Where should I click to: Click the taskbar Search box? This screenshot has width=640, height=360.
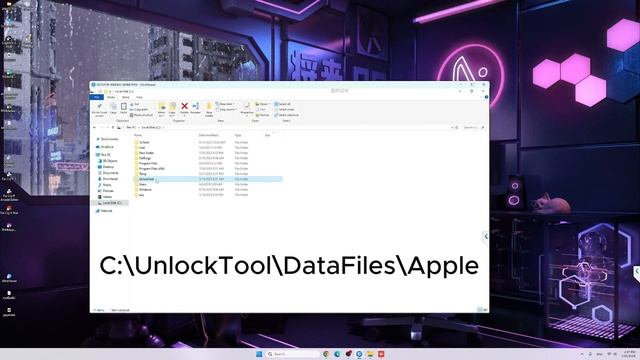[x=293, y=354]
